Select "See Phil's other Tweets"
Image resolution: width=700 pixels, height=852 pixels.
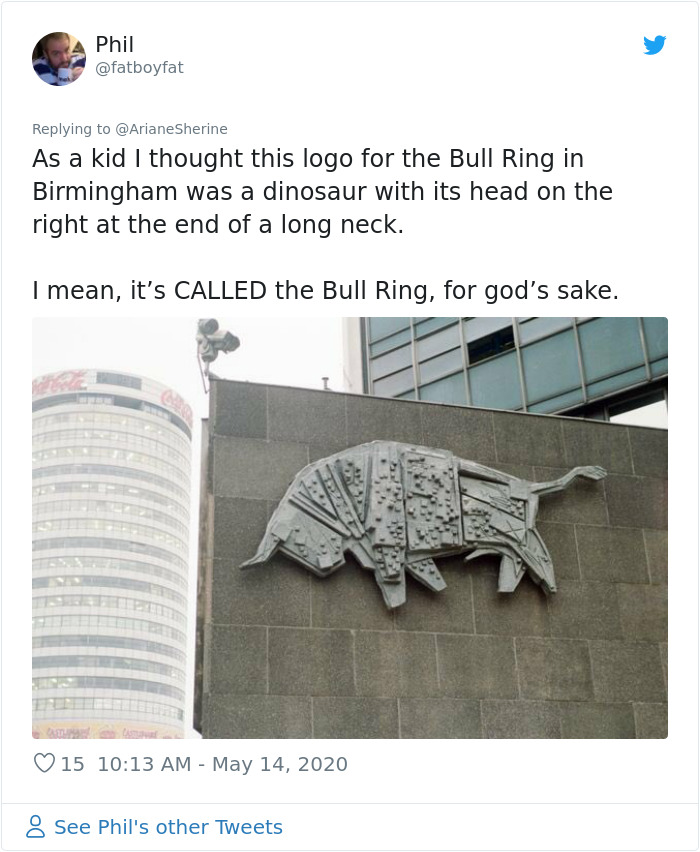point(168,827)
